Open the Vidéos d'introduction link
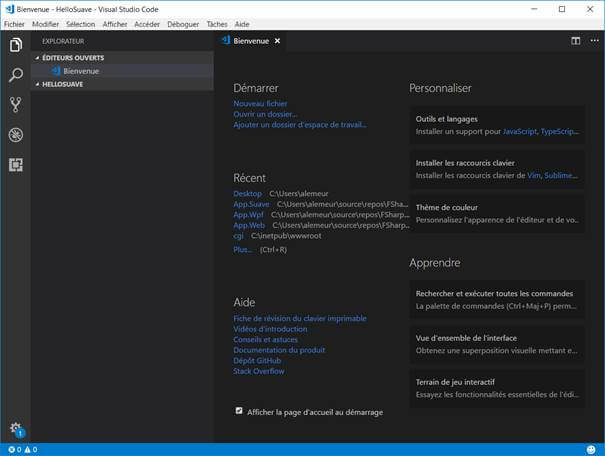 [x=270, y=329]
